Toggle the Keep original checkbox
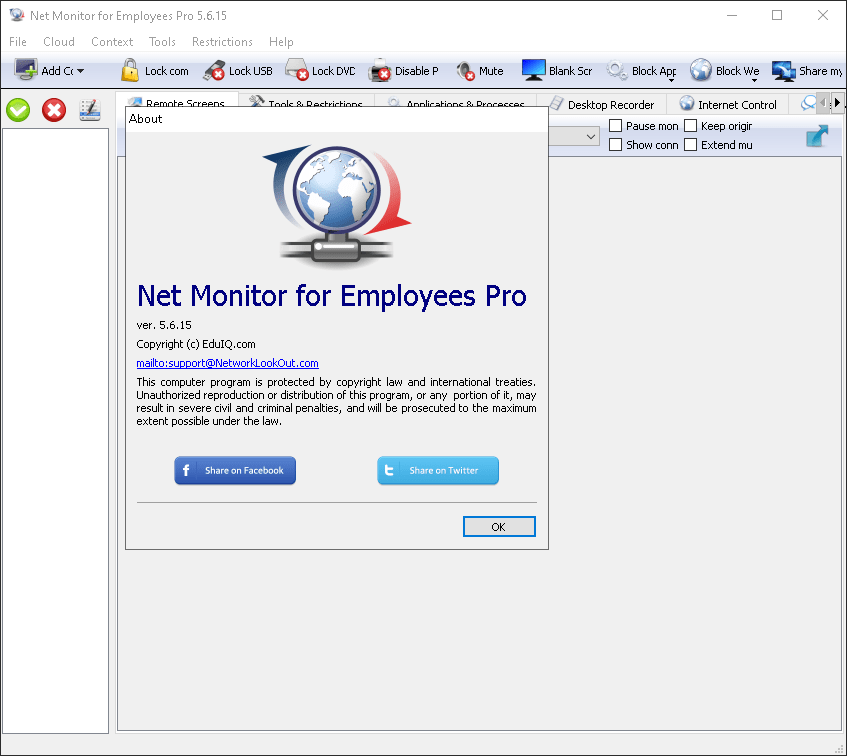 [x=690, y=126]
